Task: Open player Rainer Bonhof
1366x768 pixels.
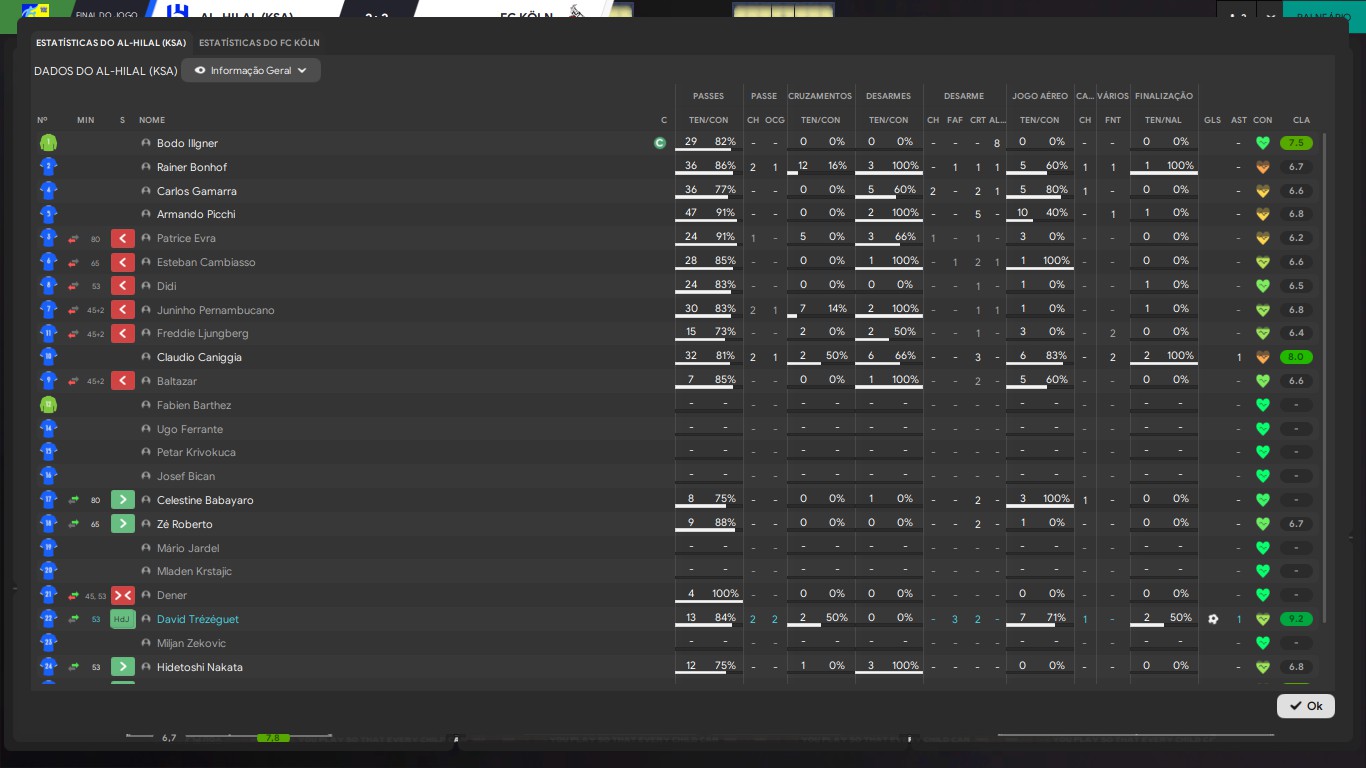Action: pyautogui.click(x=192, y=167)
